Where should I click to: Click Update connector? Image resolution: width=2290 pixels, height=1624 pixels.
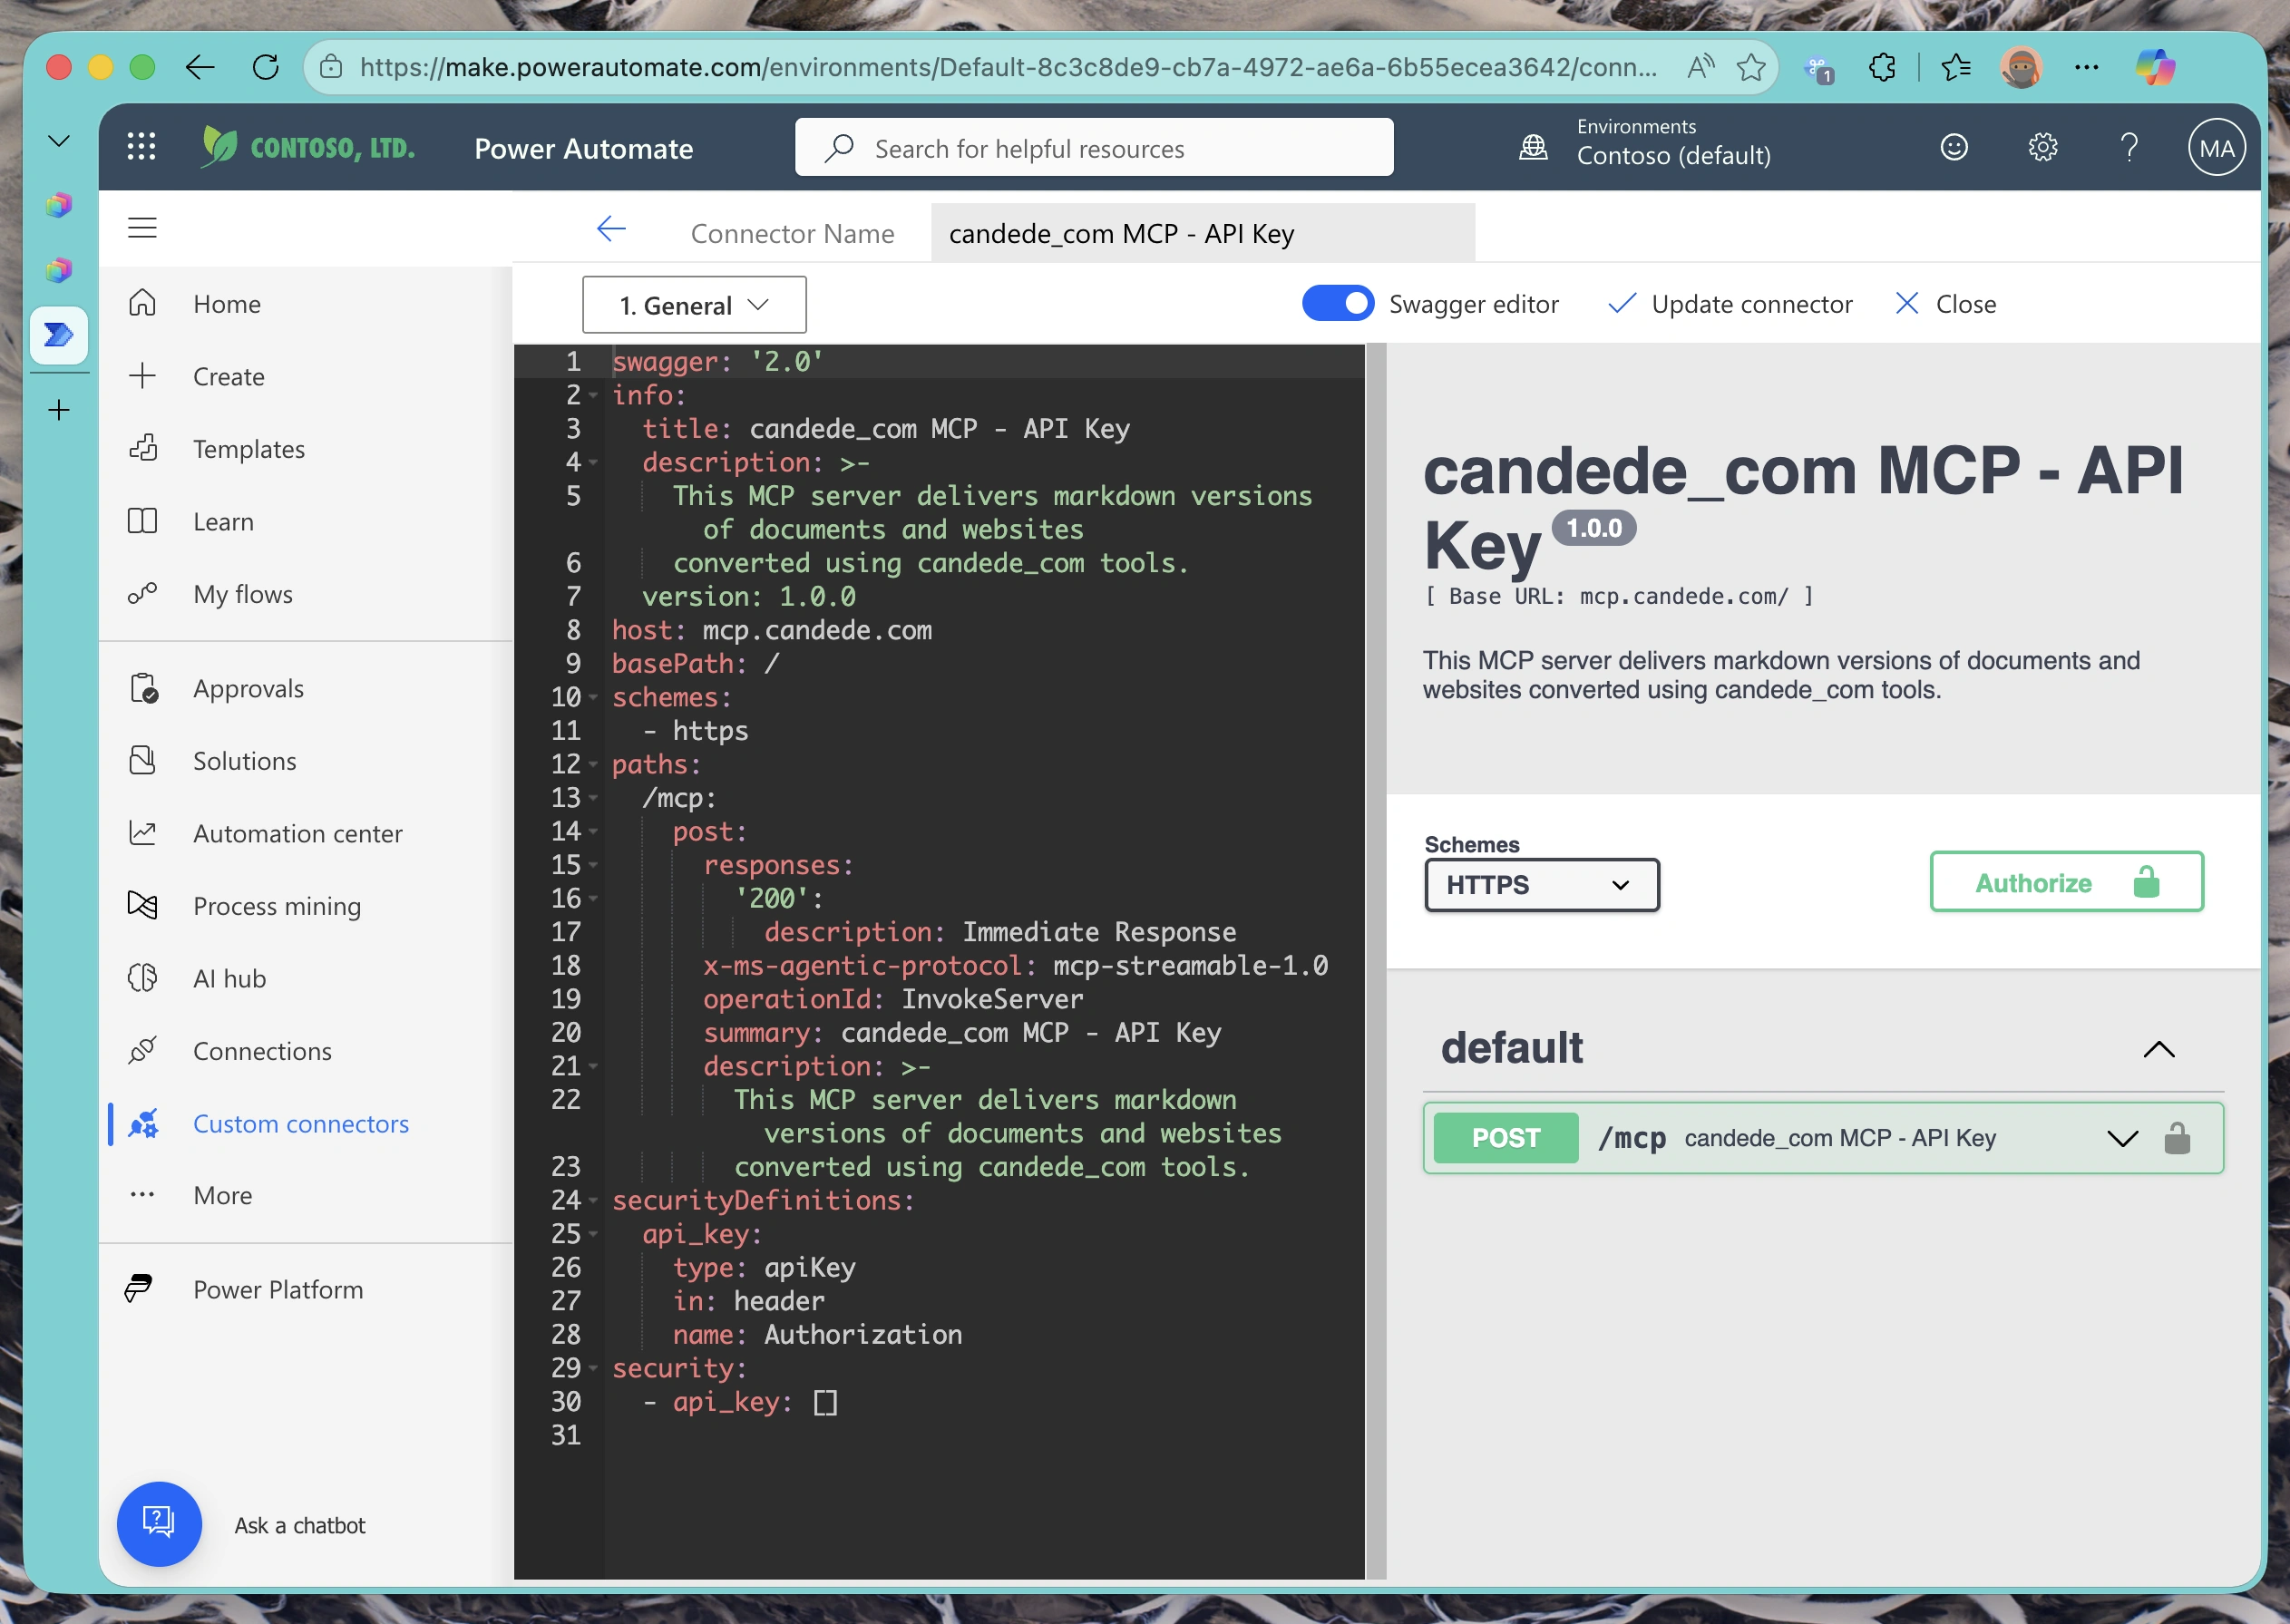point(1730,304)
